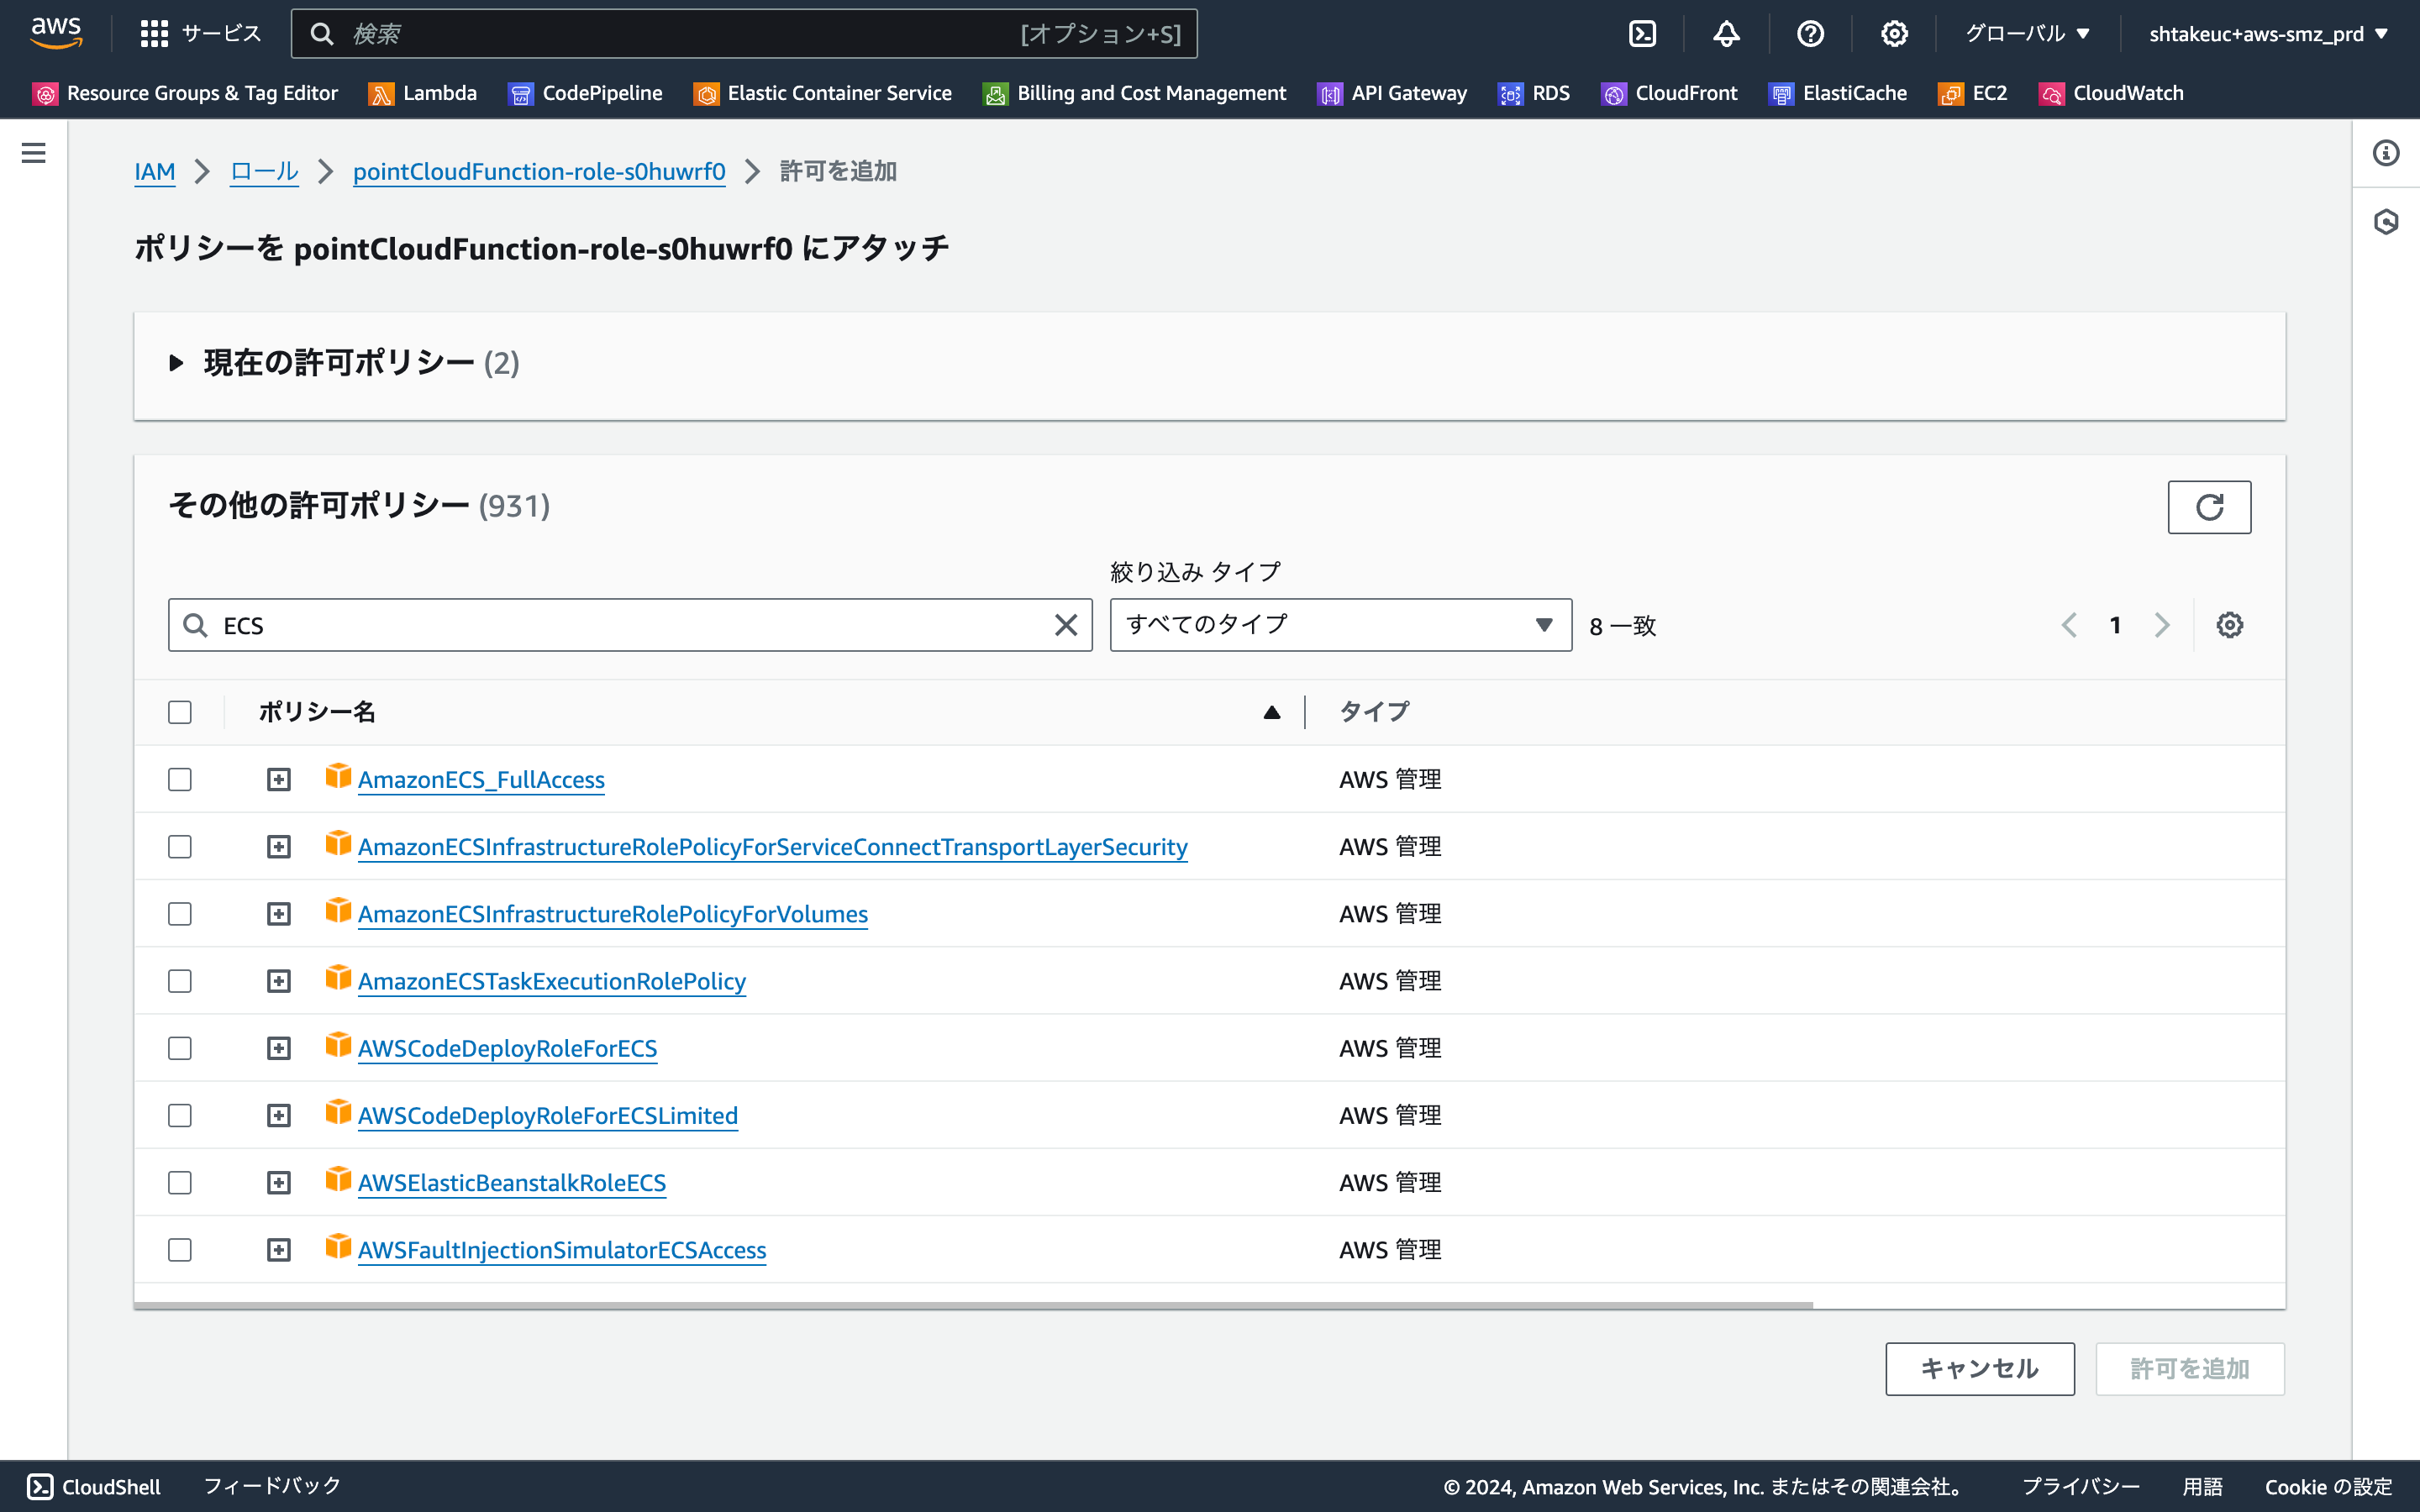Screen dimensions: 2420x1512
Task: Open the API Gateway shortcut
Action: tap(1393, 93)
